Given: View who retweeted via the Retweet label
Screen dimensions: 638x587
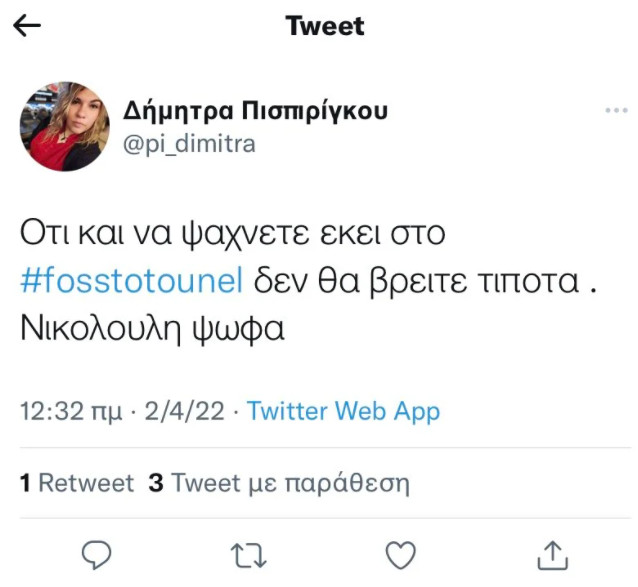Looking at the screenshot, I should [85, 483].
